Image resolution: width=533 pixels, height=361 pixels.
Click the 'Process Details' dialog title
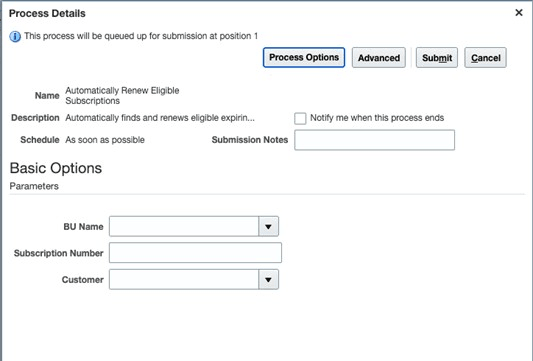point(47,13)
